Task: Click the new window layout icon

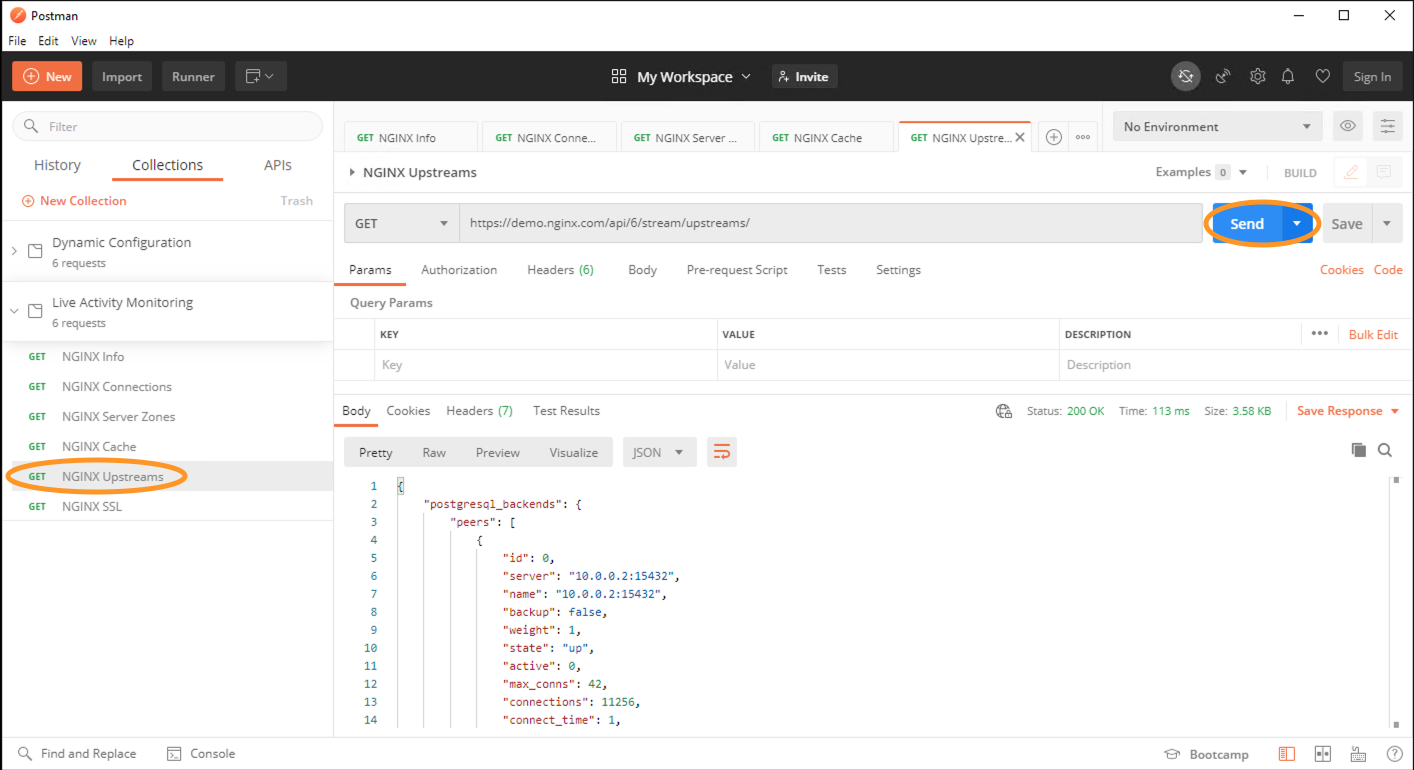Action: tap(261, 77)
